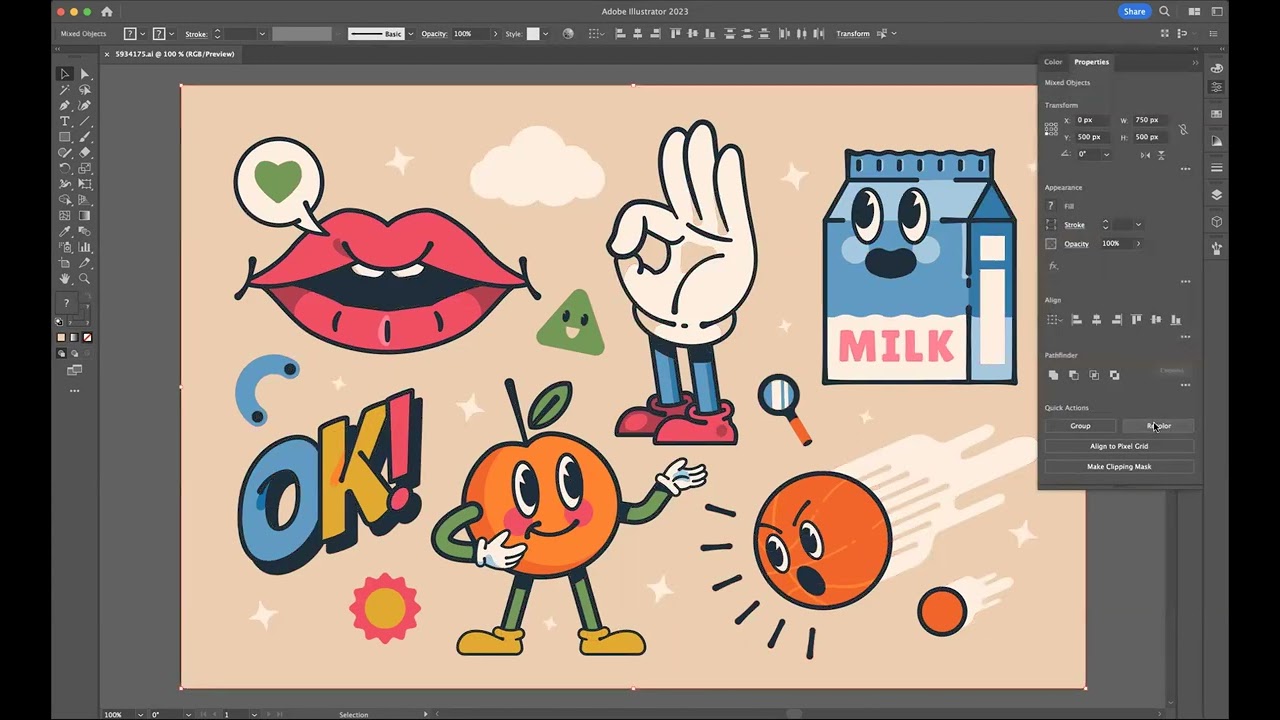1280x720 pixels.
Task: Switch to Draw Normal mode
Action: pos(61,353)
